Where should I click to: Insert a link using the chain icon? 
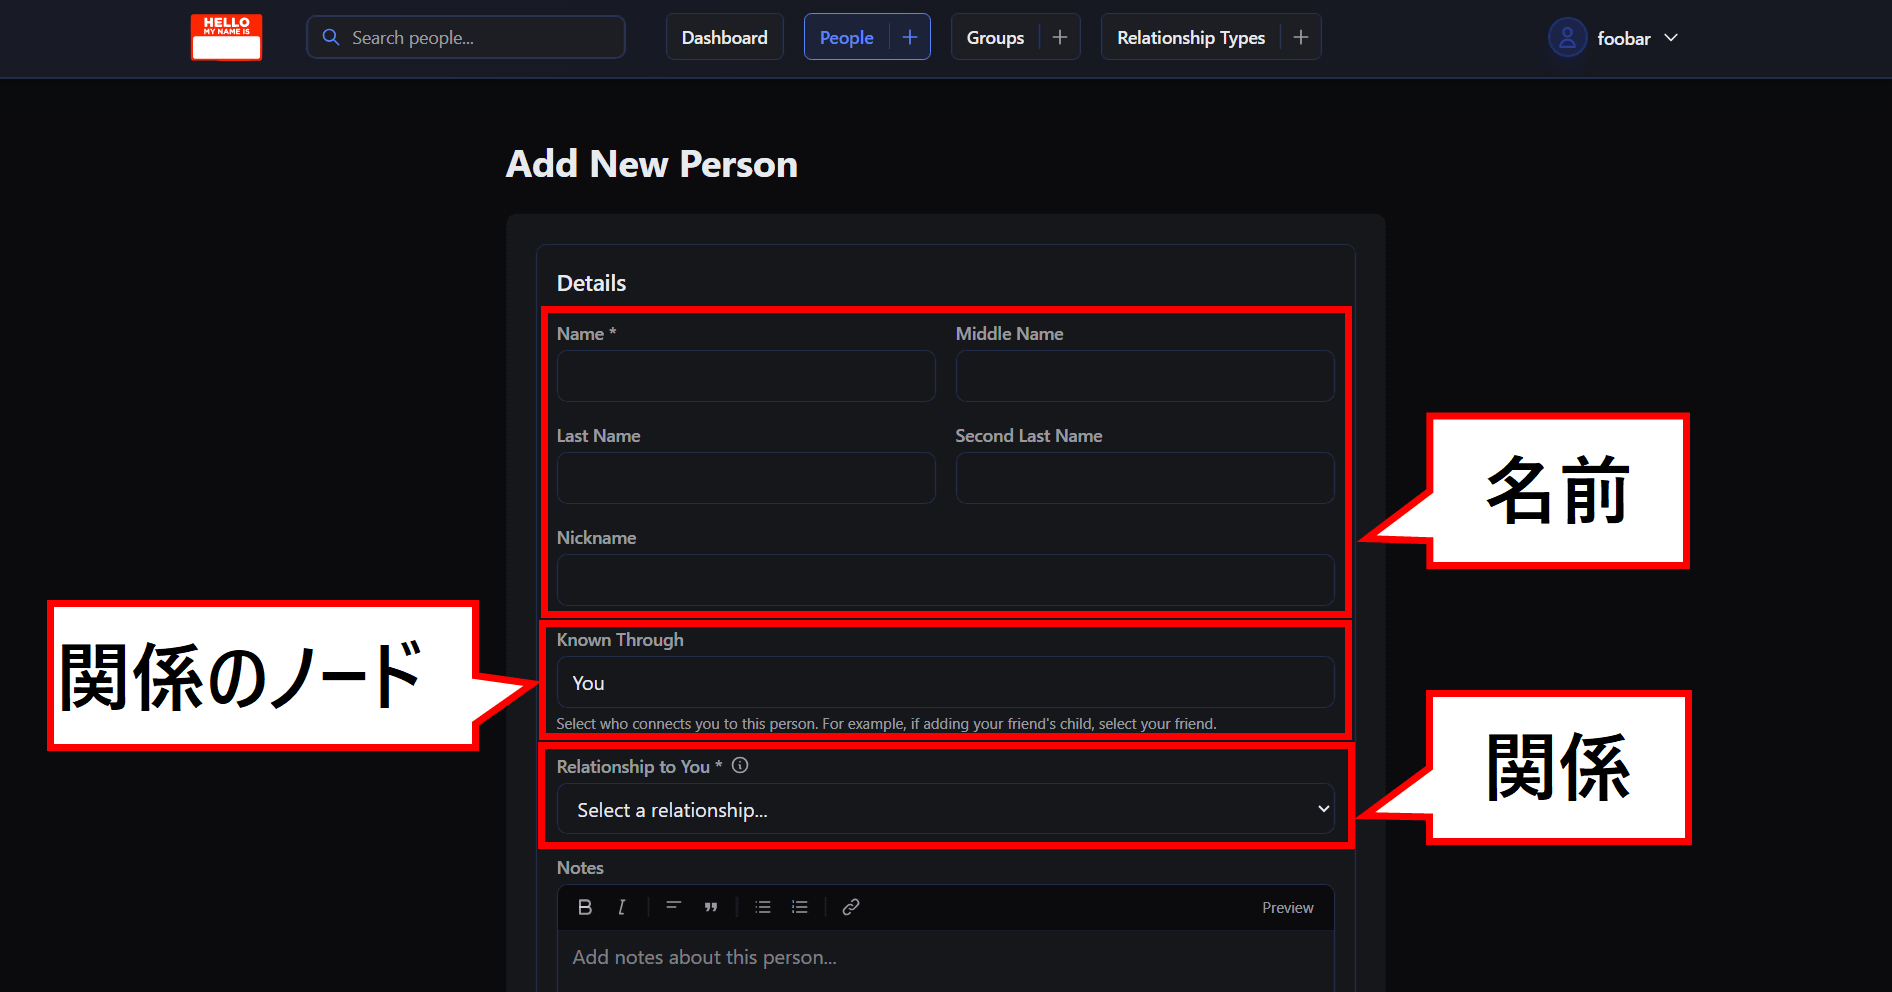(851, 907)
